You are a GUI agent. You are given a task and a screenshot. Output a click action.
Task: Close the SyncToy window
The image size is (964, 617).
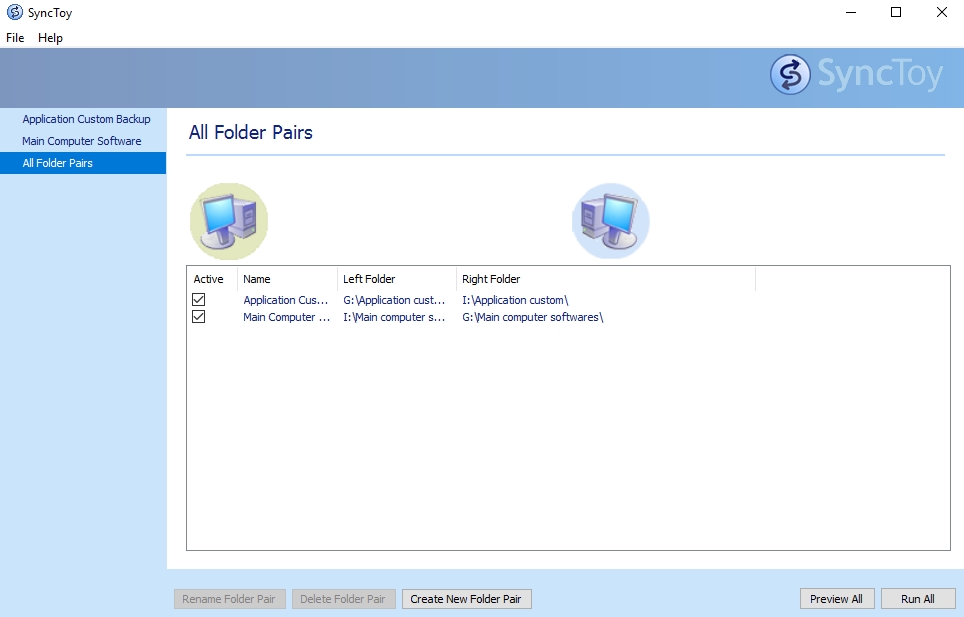(941, 12)
